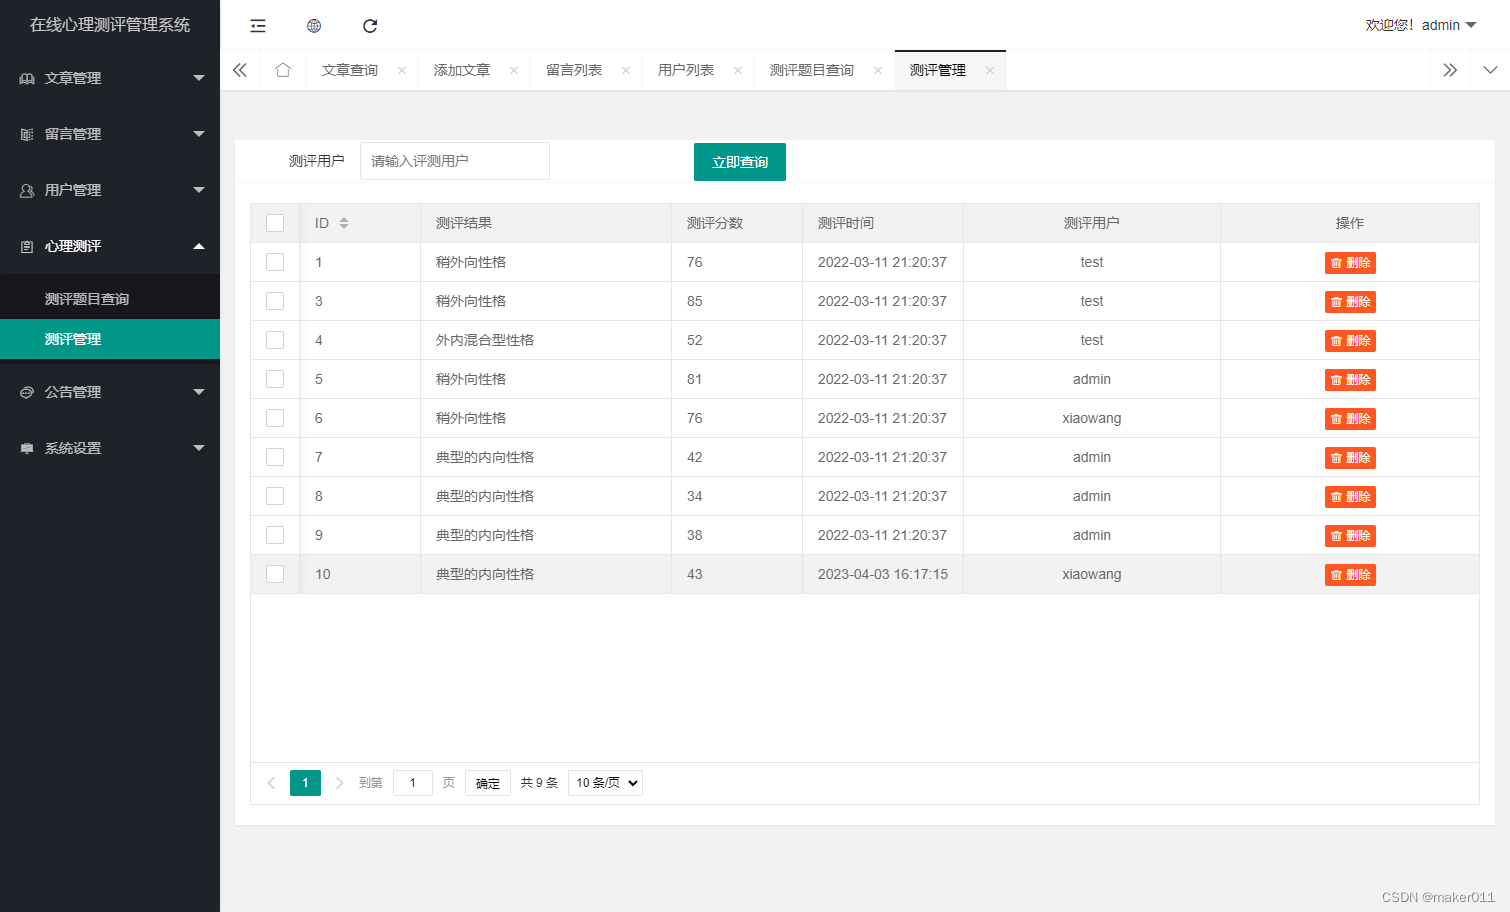Expand the 用户管理 sidebar menu

110,190
